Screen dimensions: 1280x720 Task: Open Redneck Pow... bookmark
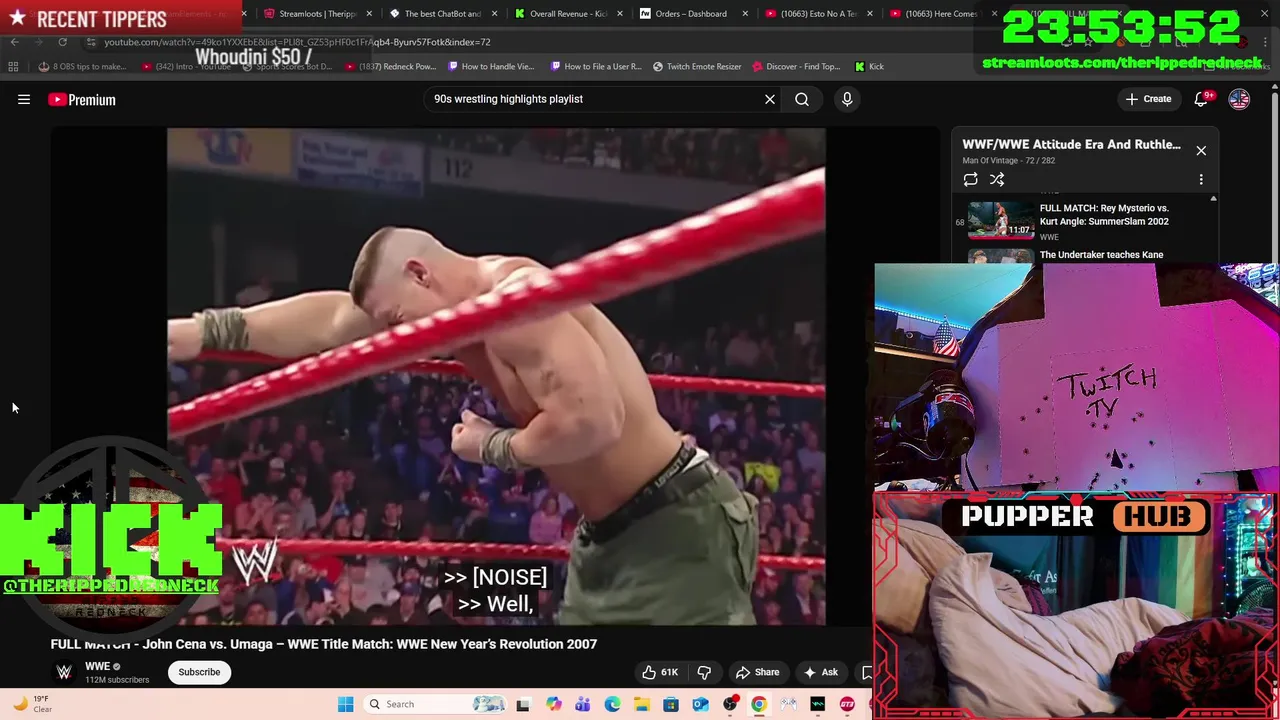(x=391, y=66)
